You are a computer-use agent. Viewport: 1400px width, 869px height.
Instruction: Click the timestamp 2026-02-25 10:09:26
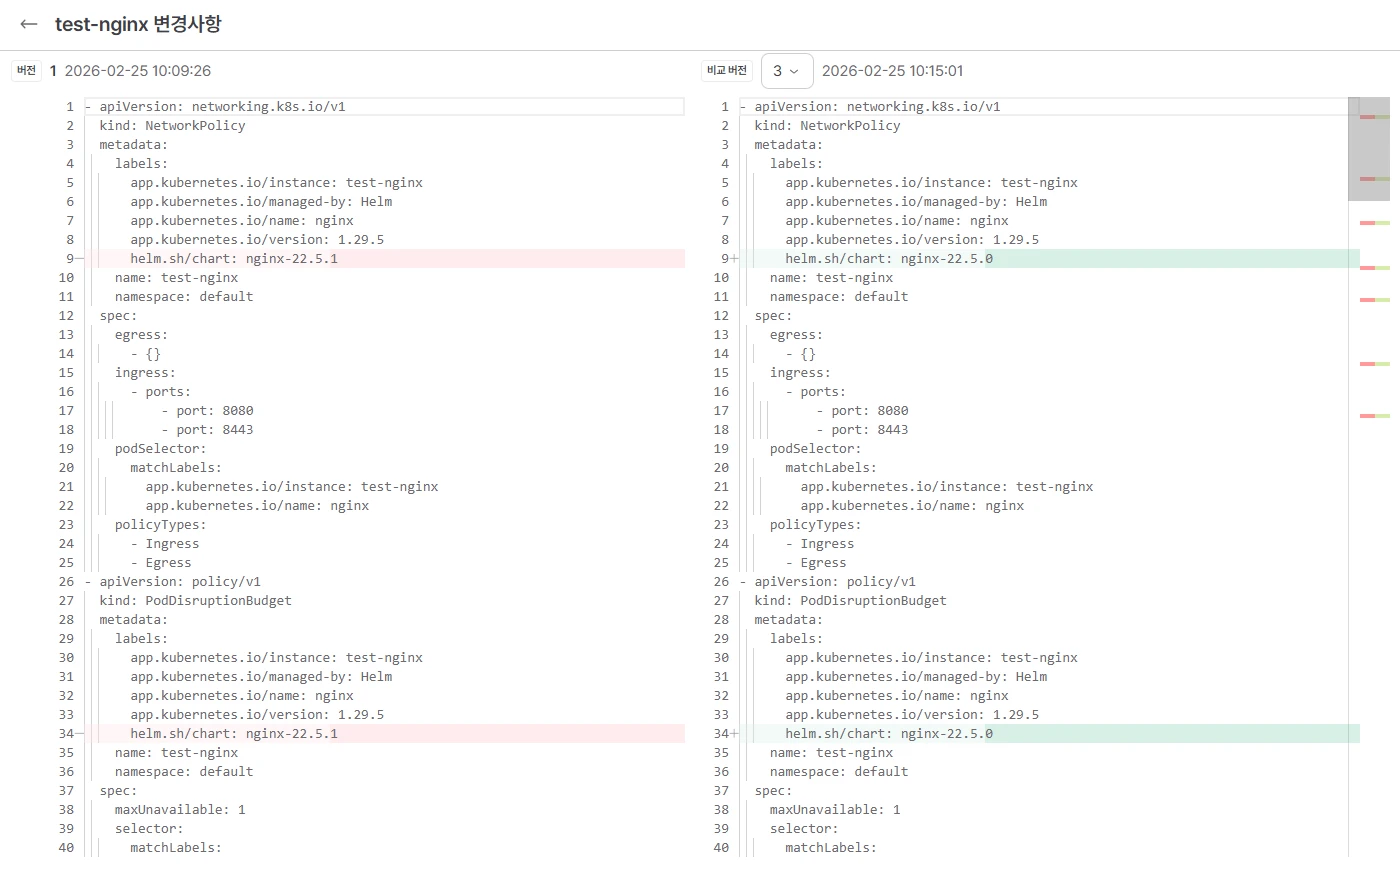pyautogui.click(x=138, y=71)
